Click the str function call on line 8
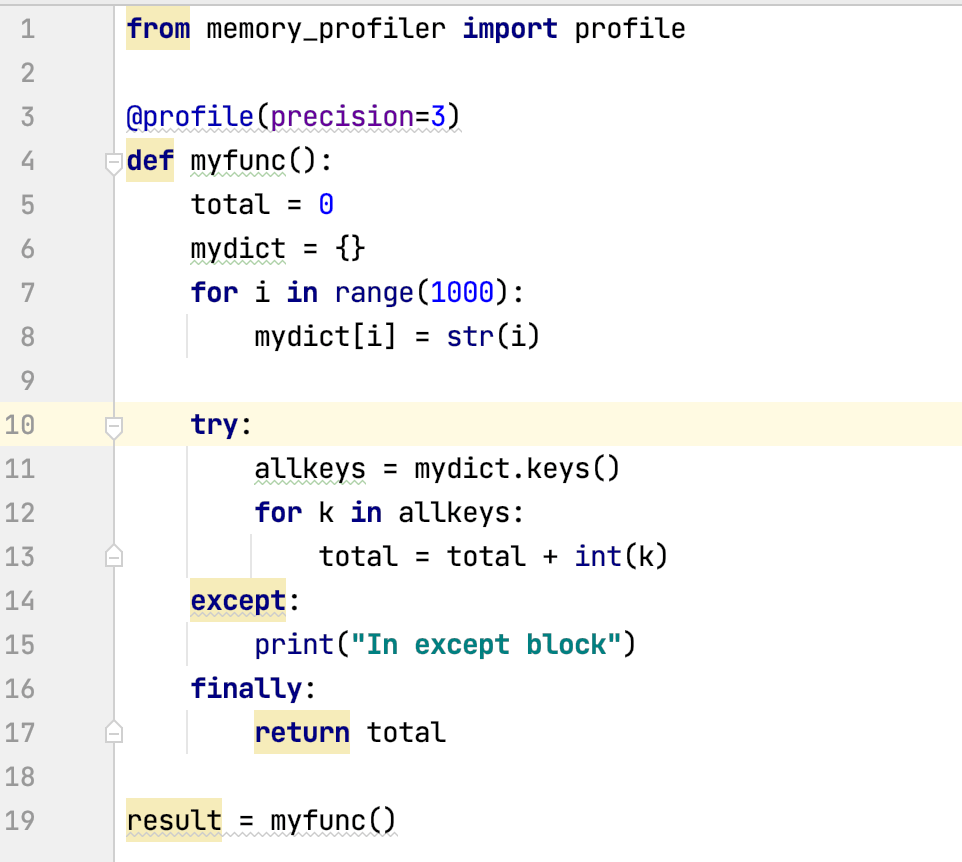Viewport: 962px width, 862px height. point(468,336)
